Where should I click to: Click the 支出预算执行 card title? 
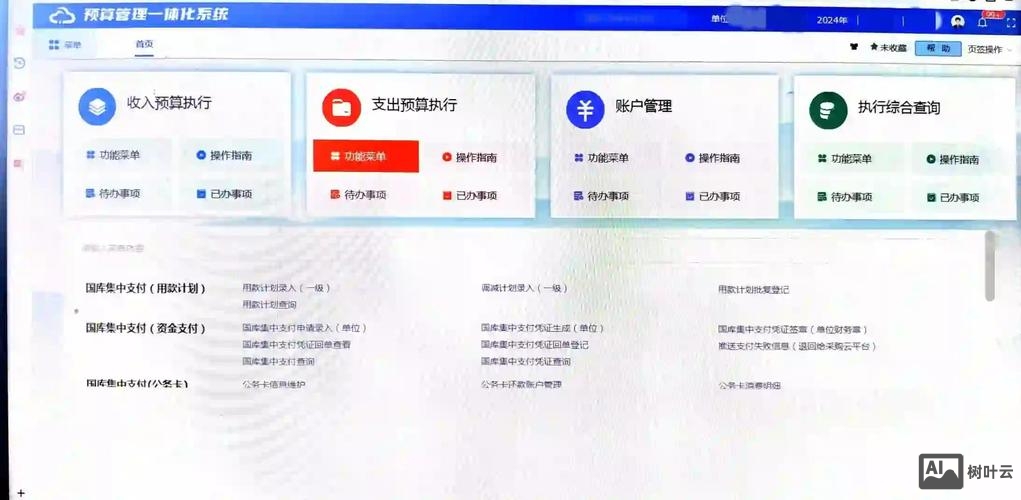click(414, 105)
